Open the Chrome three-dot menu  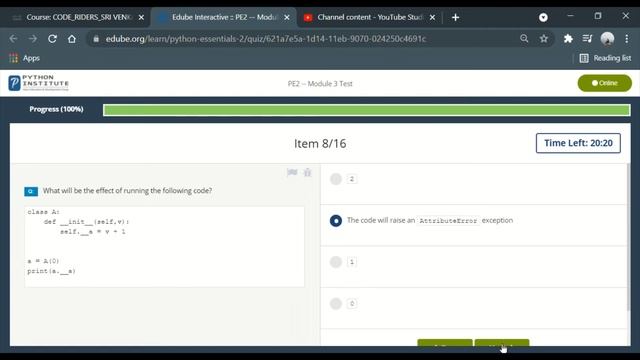pos(627,39)
